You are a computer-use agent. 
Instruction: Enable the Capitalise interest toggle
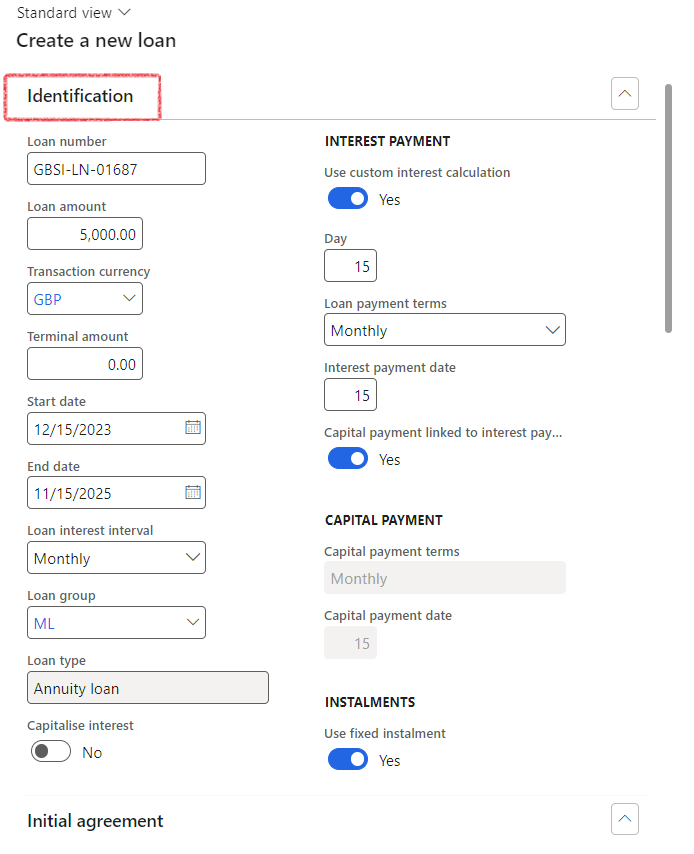pyautogui.click(x=51, y=752)
